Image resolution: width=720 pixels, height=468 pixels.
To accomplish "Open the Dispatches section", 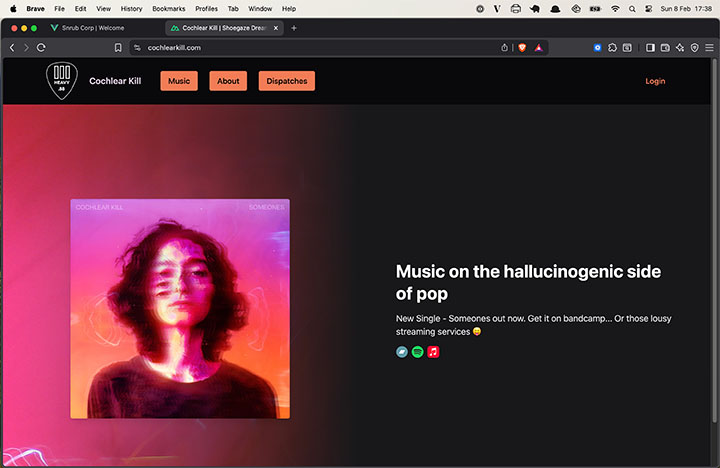I will click(x=287, y=81).
